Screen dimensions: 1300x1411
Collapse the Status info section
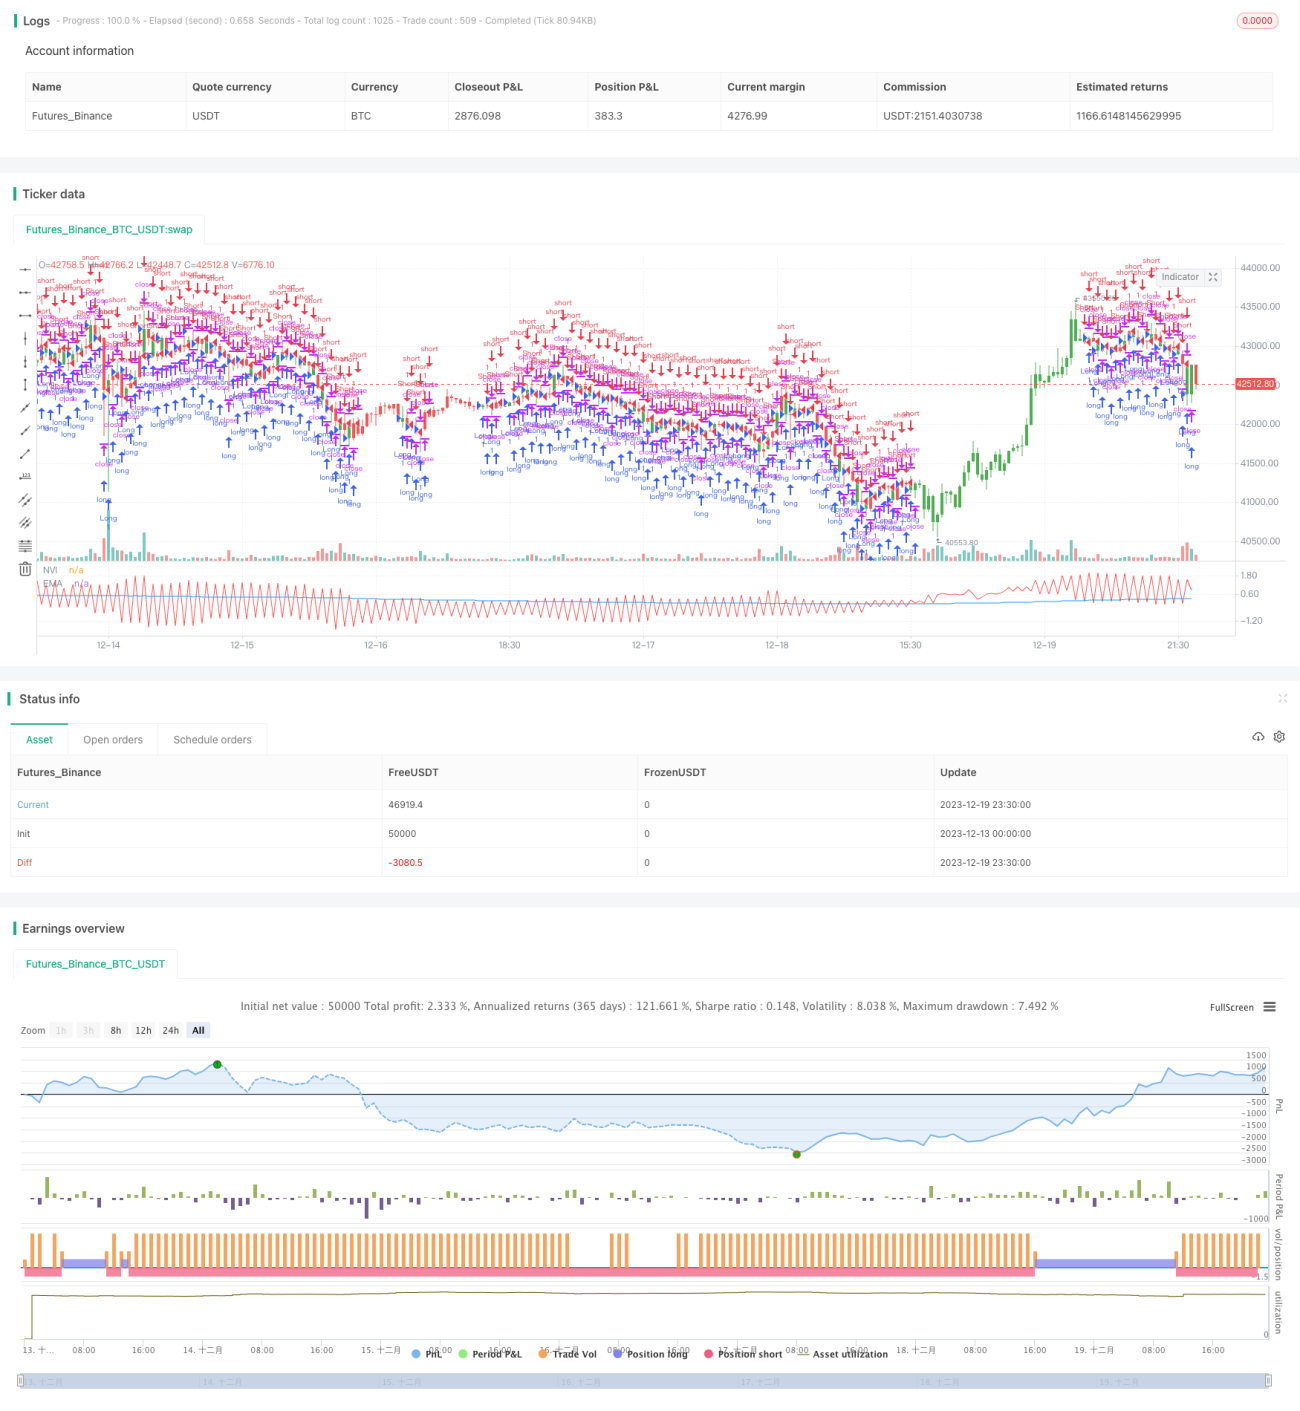point(1282,698)
